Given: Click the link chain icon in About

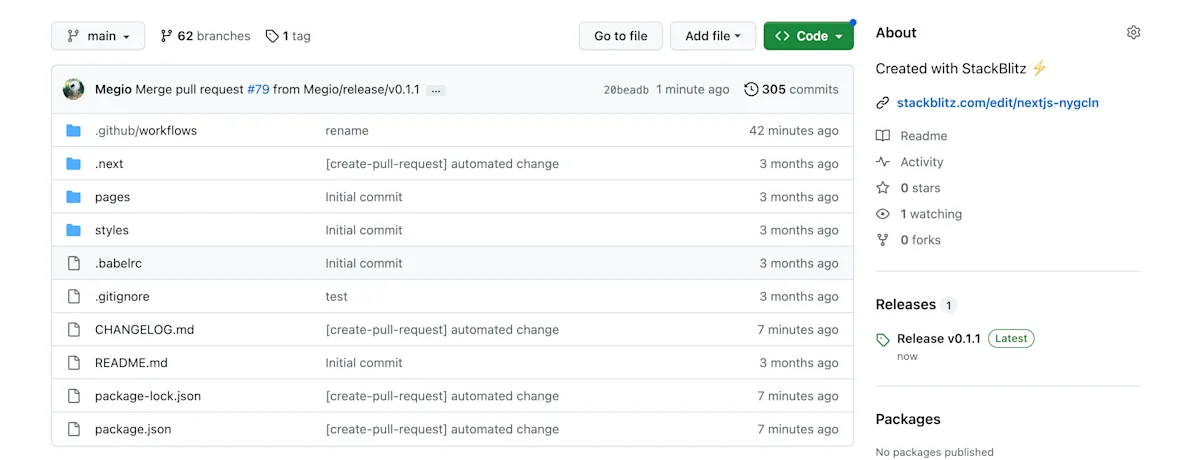Looking at the screenshot, I should pyautogui.click(x=882, y=103).
